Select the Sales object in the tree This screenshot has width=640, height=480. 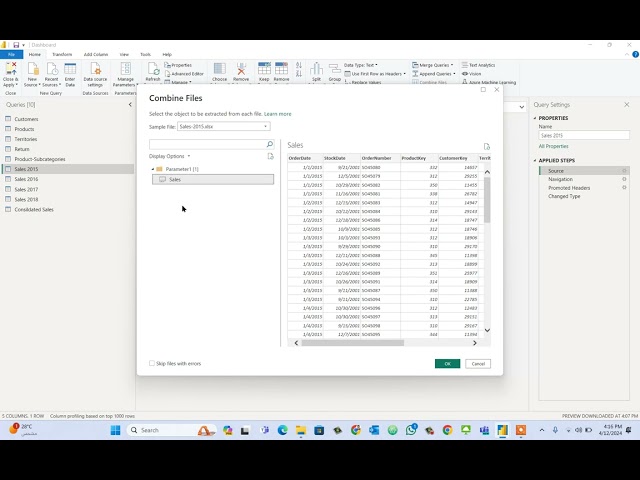213,179
